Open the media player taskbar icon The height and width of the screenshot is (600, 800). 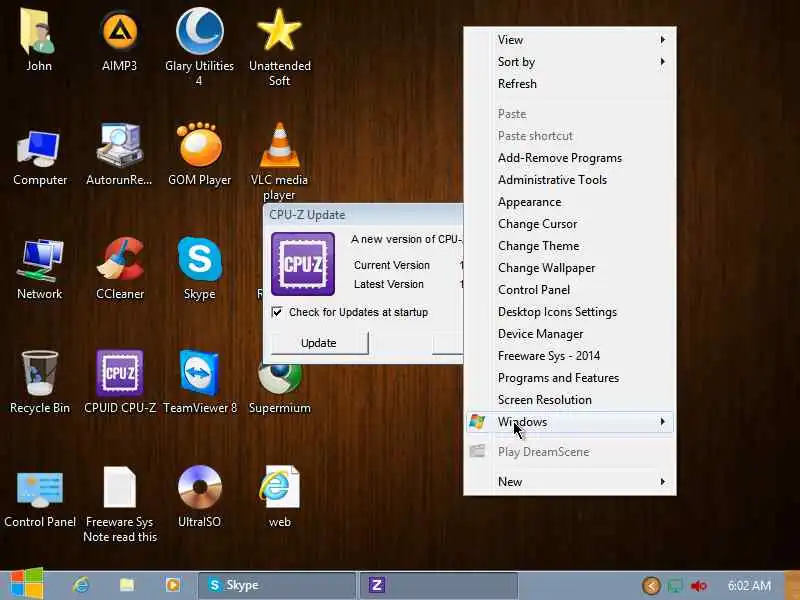[x=173, y=585]
